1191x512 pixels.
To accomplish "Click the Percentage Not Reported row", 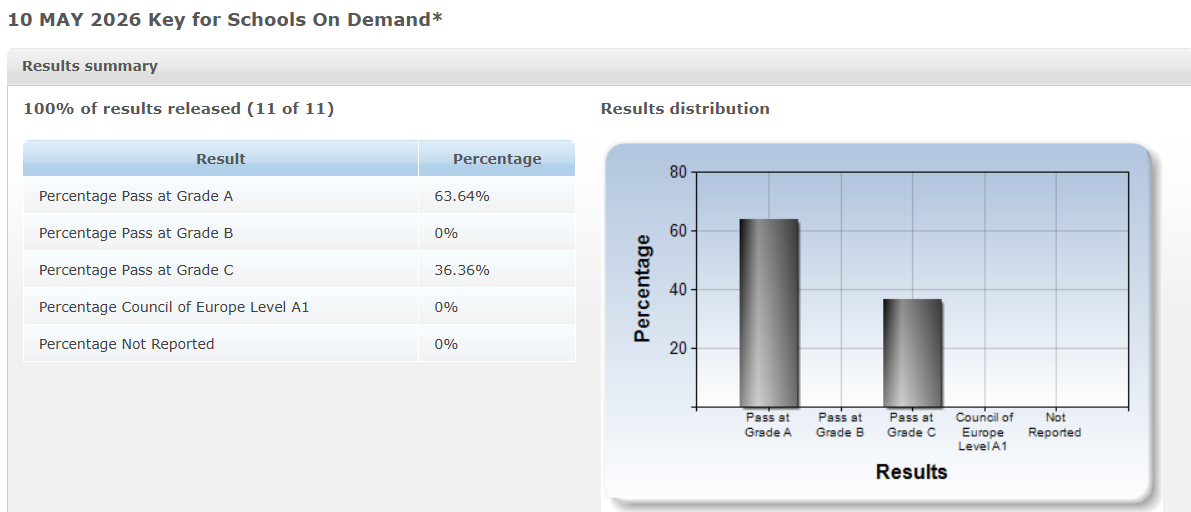I will pyautogui.click(x=299, y=344).
